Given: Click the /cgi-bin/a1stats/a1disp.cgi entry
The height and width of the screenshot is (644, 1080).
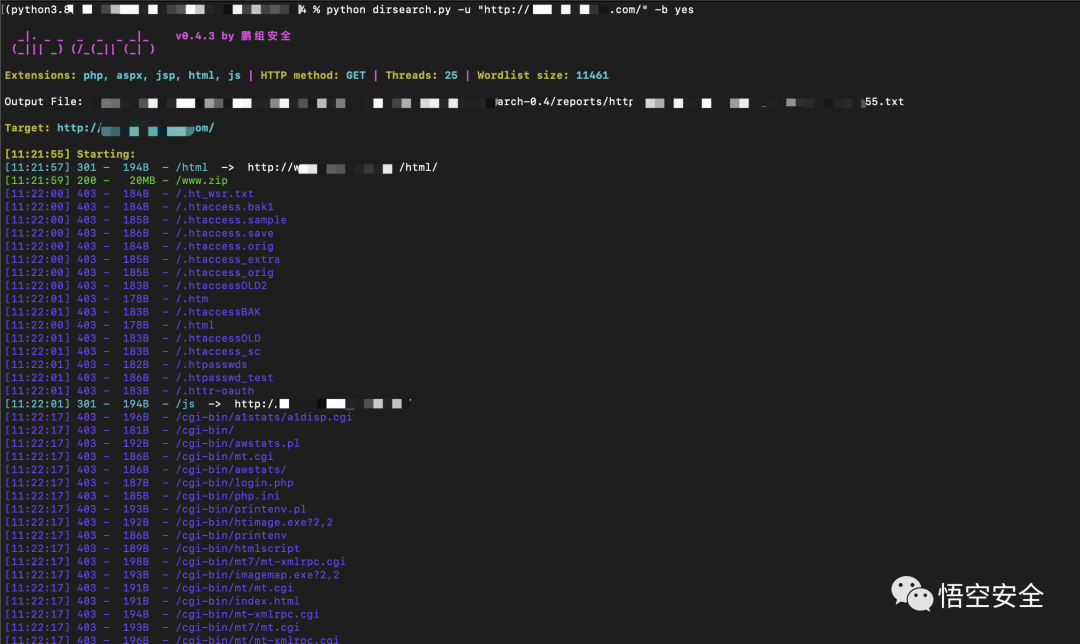Looking at the screenshot, I should [x=264, y=417].
